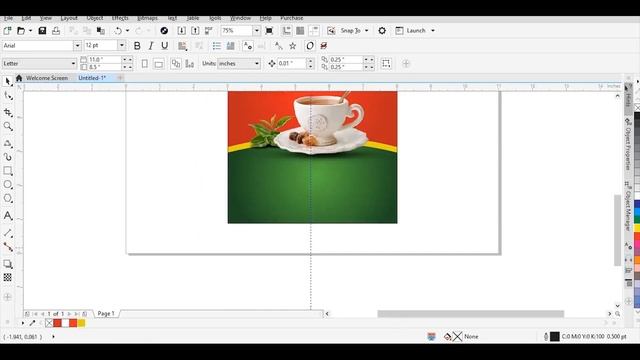Select the Parallel Dimension tool
Viewport: 640px width, 360px height.
click(8, 233)
